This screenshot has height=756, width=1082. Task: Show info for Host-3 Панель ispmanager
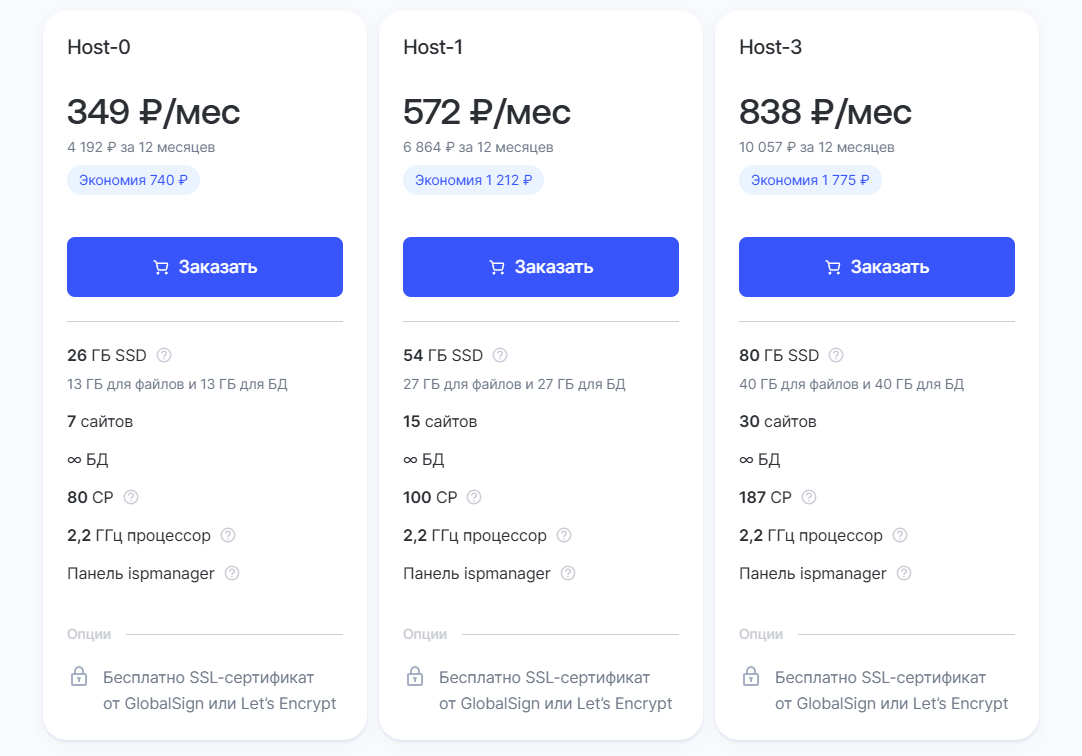coord(904,573)
